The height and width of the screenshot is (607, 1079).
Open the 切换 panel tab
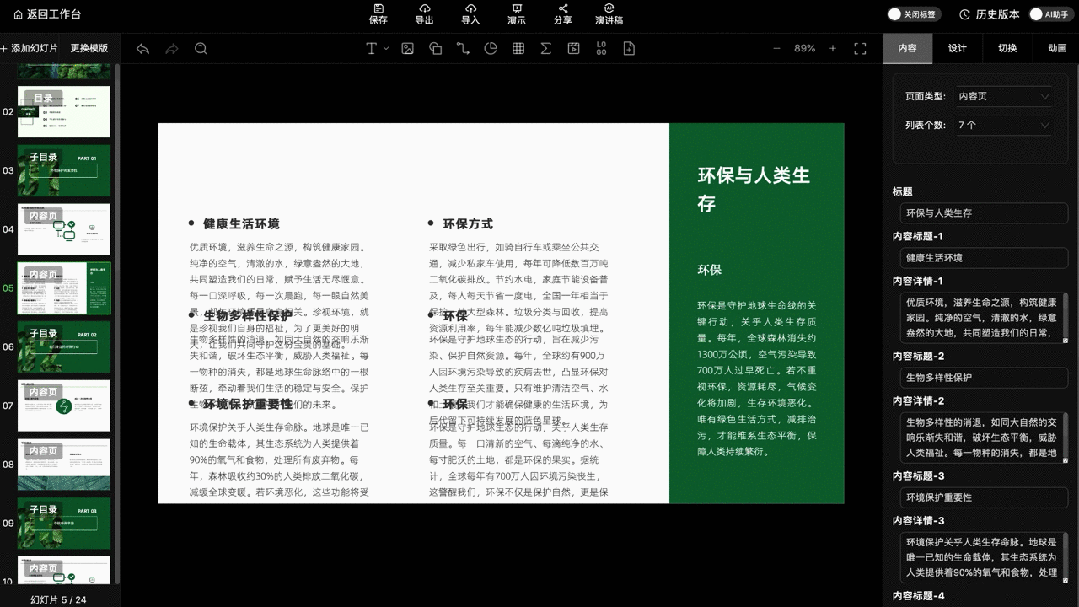pyautogui.click(x=1006, y=47)
